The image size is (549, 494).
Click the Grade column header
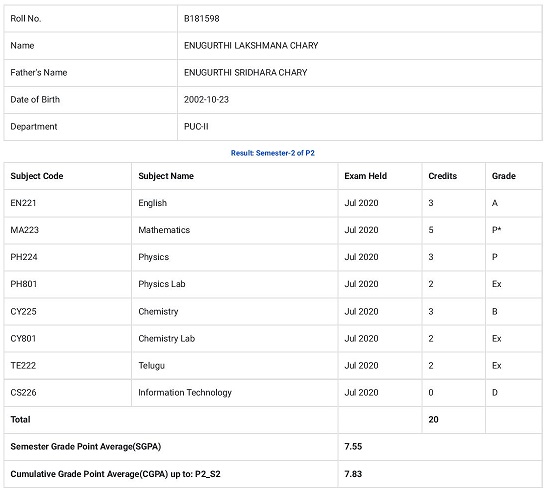503,176
